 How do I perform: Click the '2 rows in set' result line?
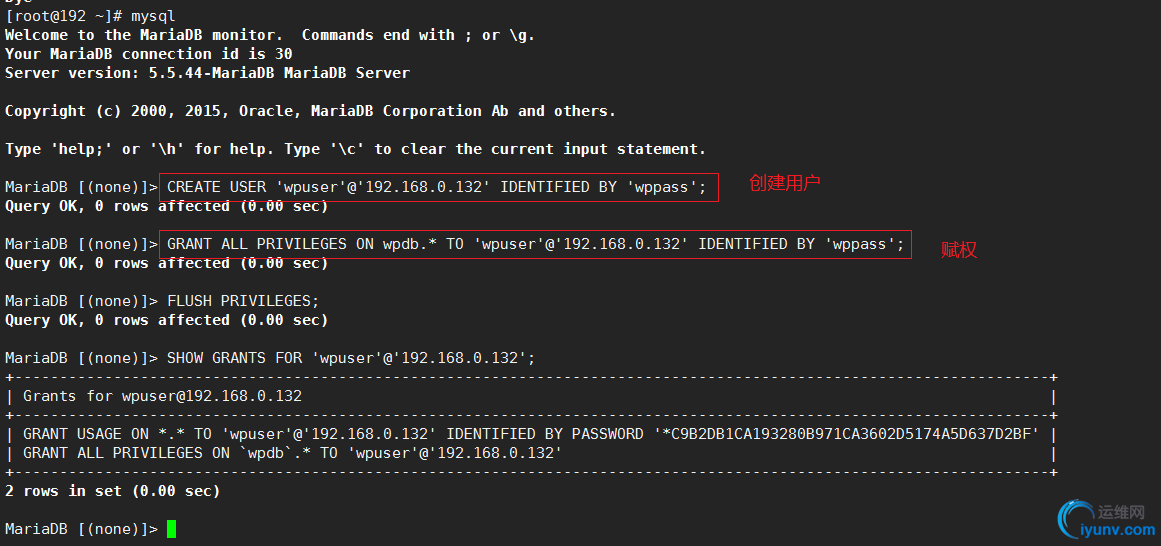point(113,490)
